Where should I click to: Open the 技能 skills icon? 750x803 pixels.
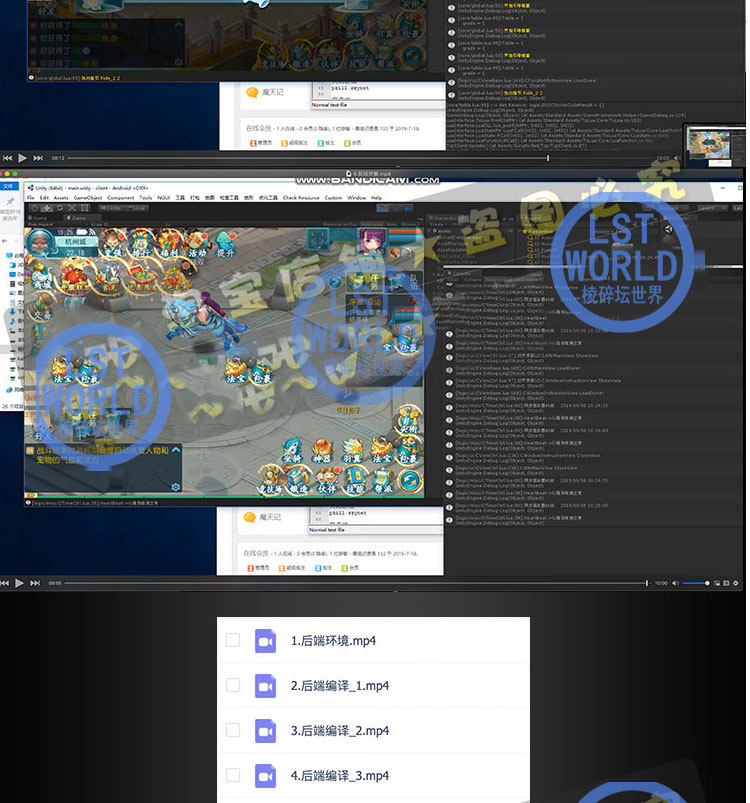[x=355, y=480]
